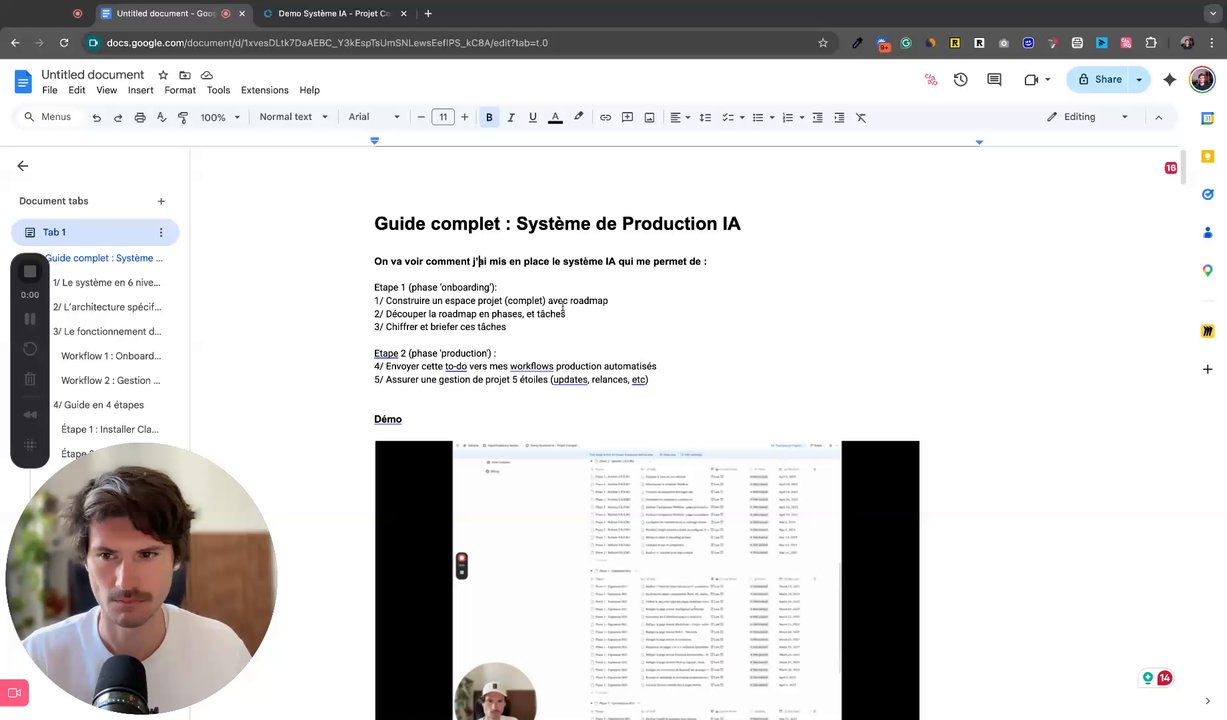The image size is (1227, 720).
Task: Star the Untitled document
Action: click(x=164, y=75)
